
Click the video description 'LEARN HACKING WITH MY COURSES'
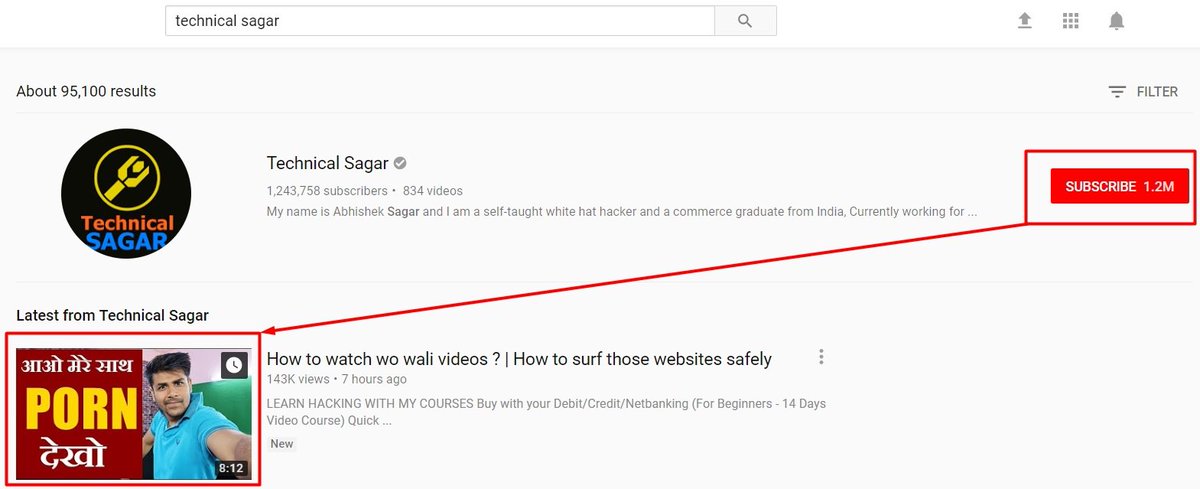546,412
